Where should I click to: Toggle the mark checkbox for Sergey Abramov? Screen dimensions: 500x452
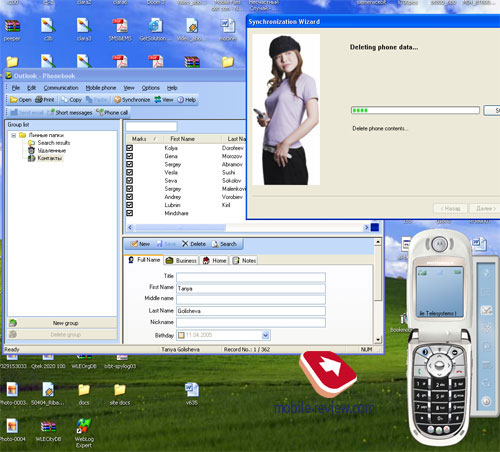click(130, 164)
